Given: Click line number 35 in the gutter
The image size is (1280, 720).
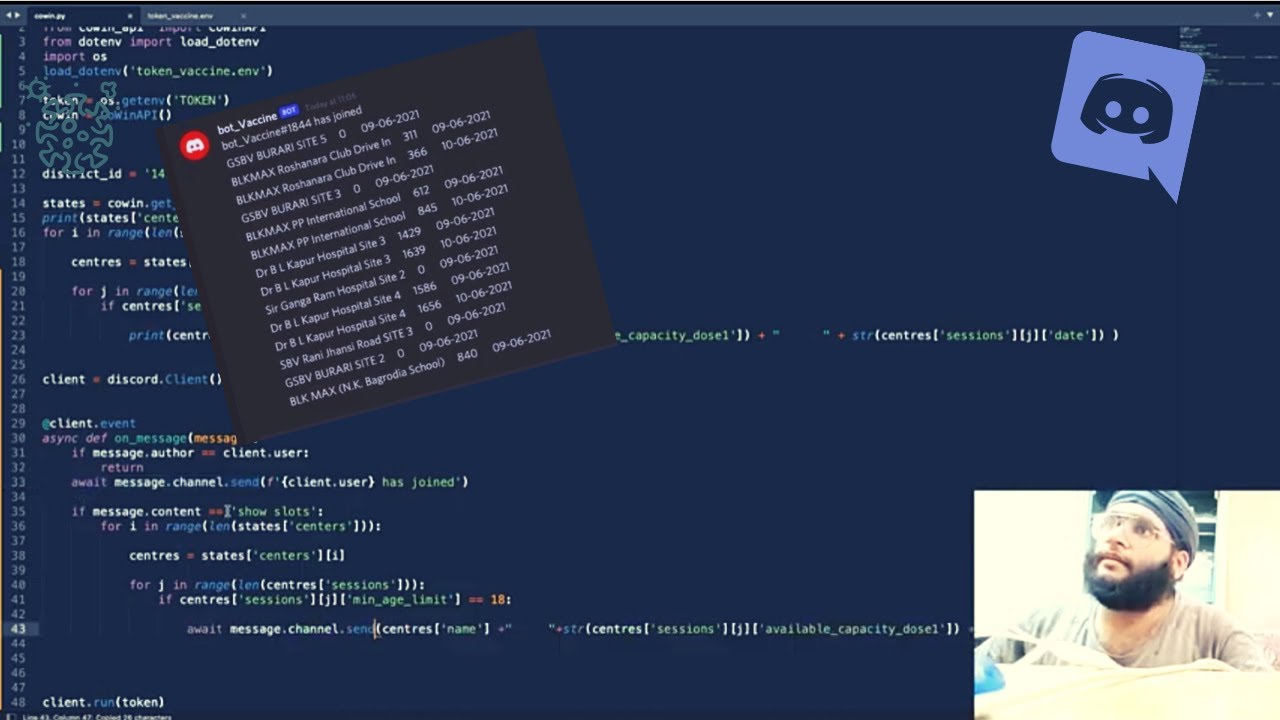Looking at the screenshot, I should coord(19,511).
